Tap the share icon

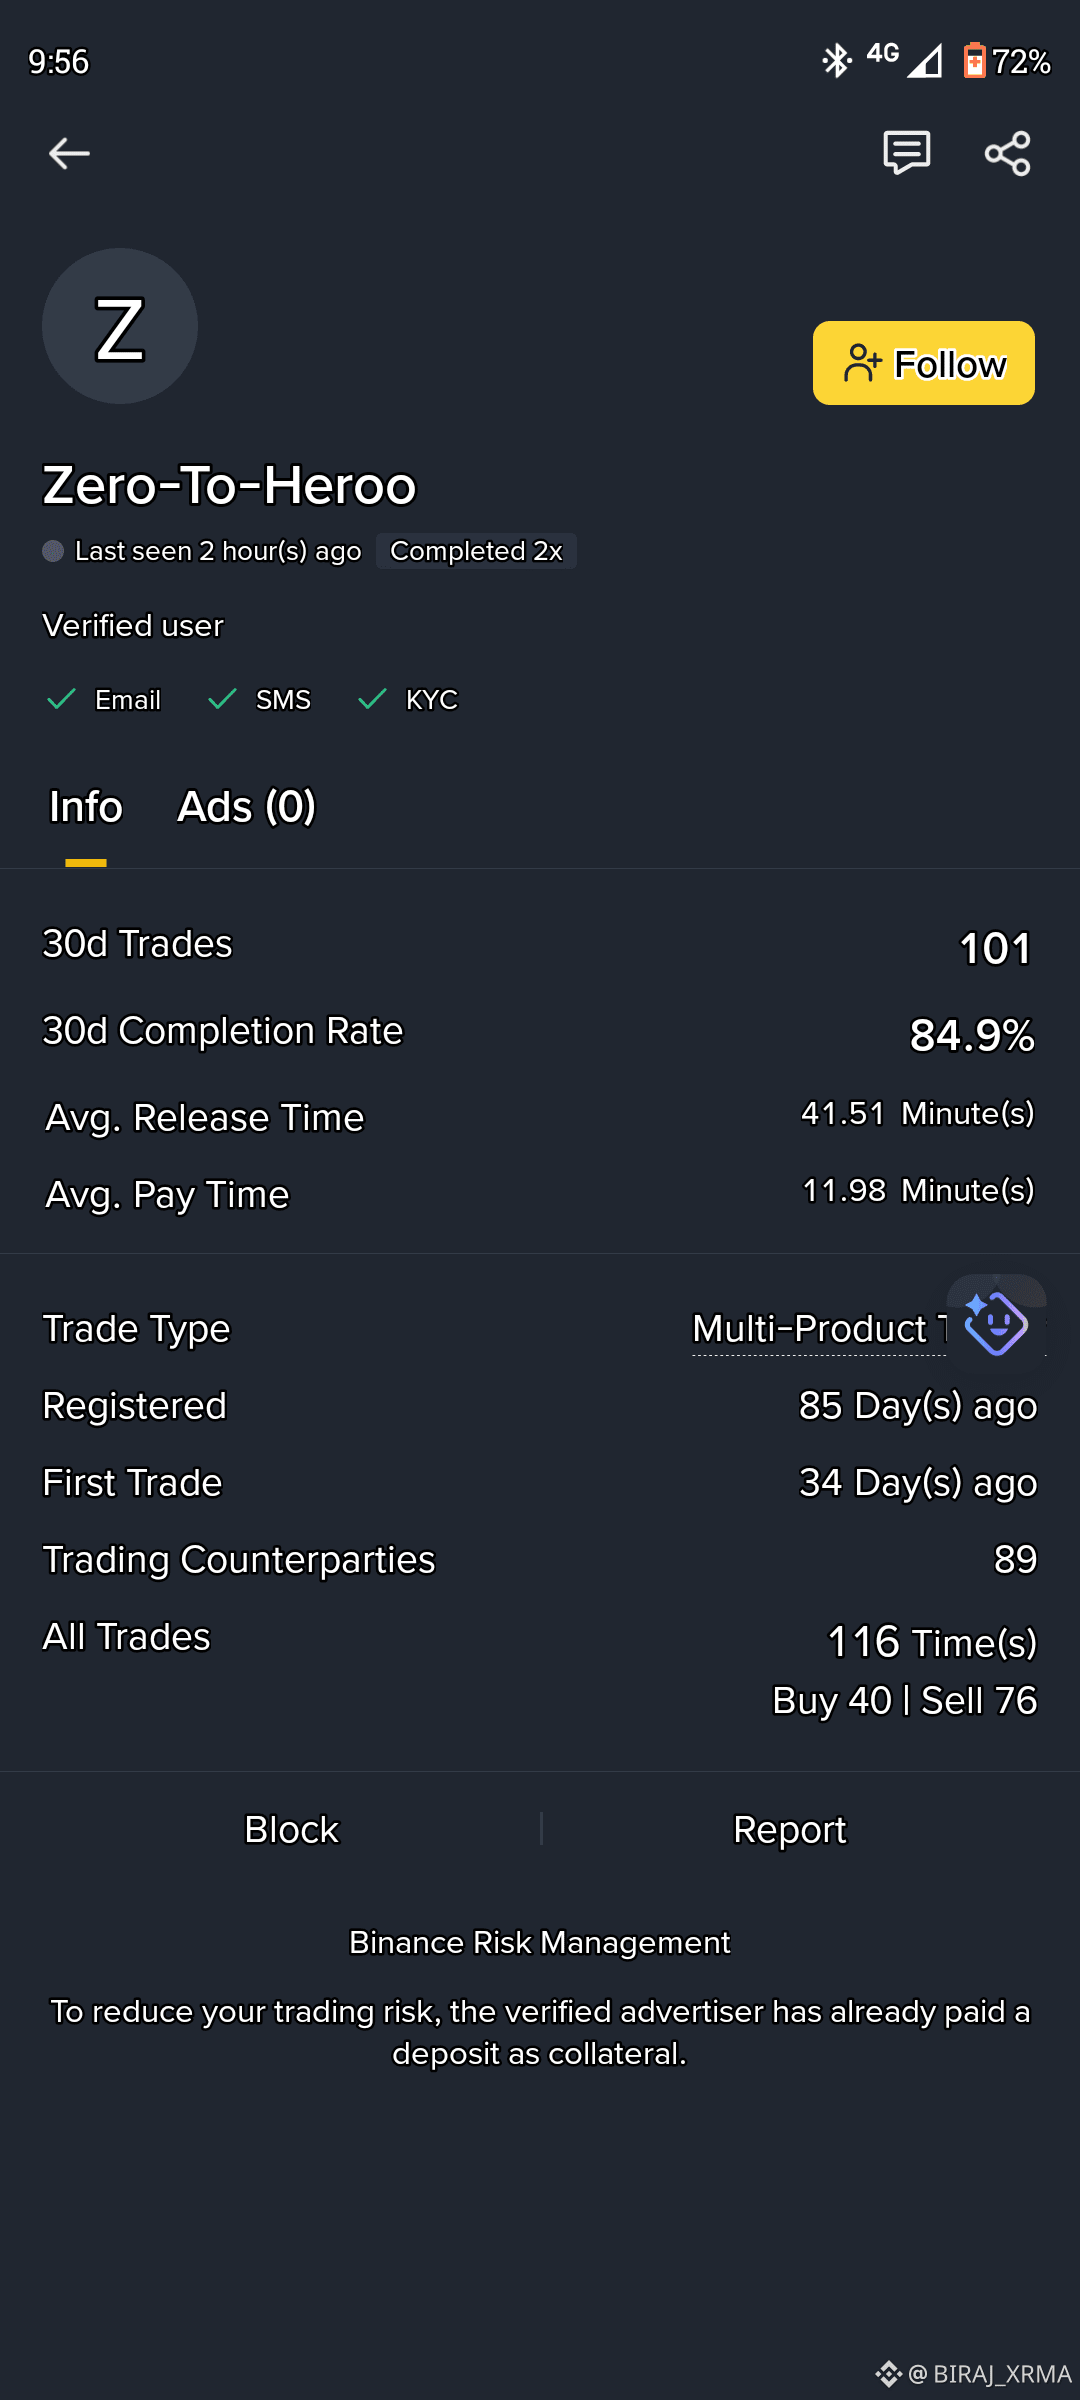click(x=1007, y=153)
